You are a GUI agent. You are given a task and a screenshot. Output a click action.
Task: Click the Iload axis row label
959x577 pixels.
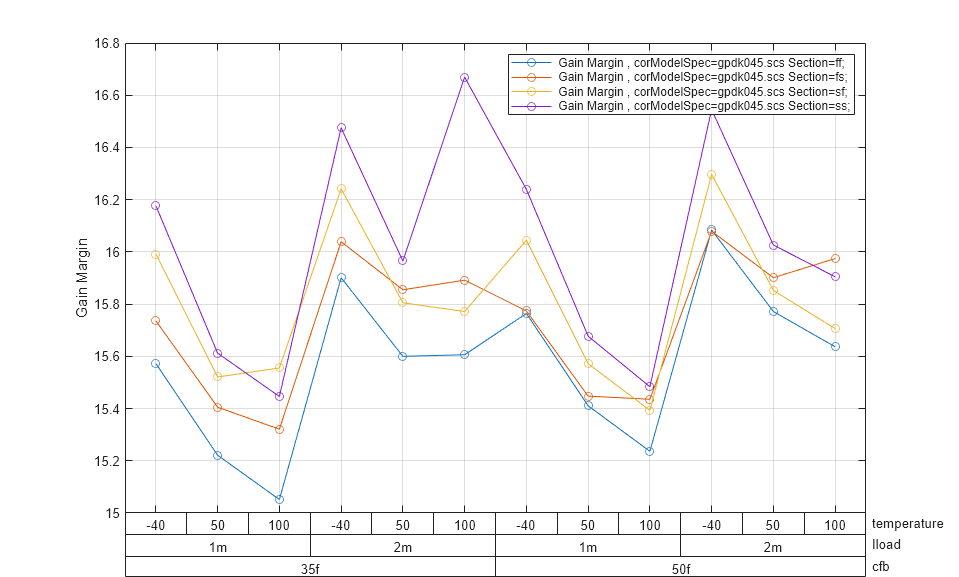click(887, 546)
